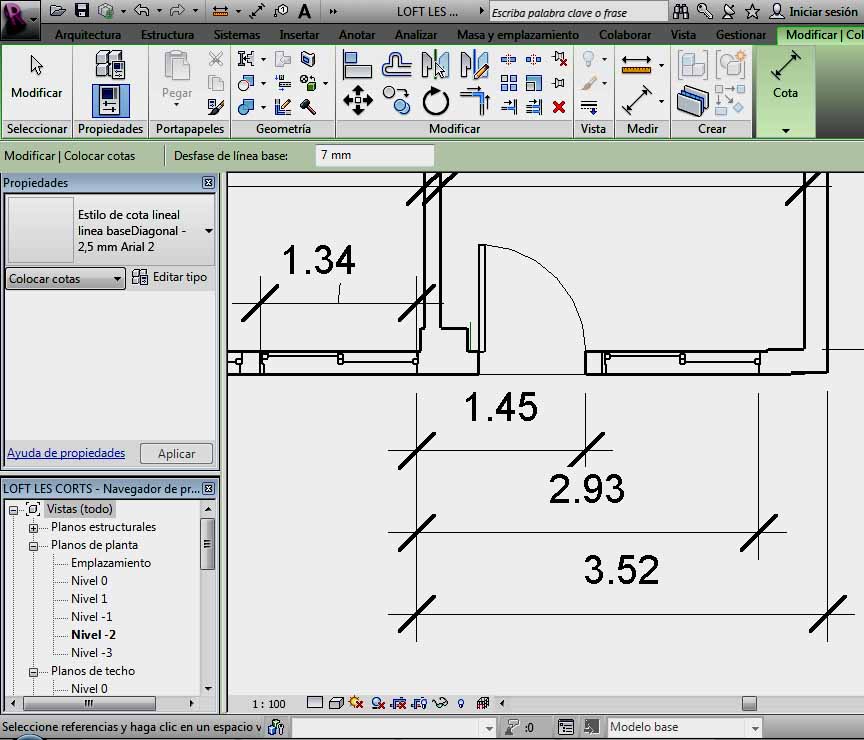Image resolution: width=864 pixels, height=740 pixels.
Task: Click the Editar tipo icon
Action: tap(140, 277)
